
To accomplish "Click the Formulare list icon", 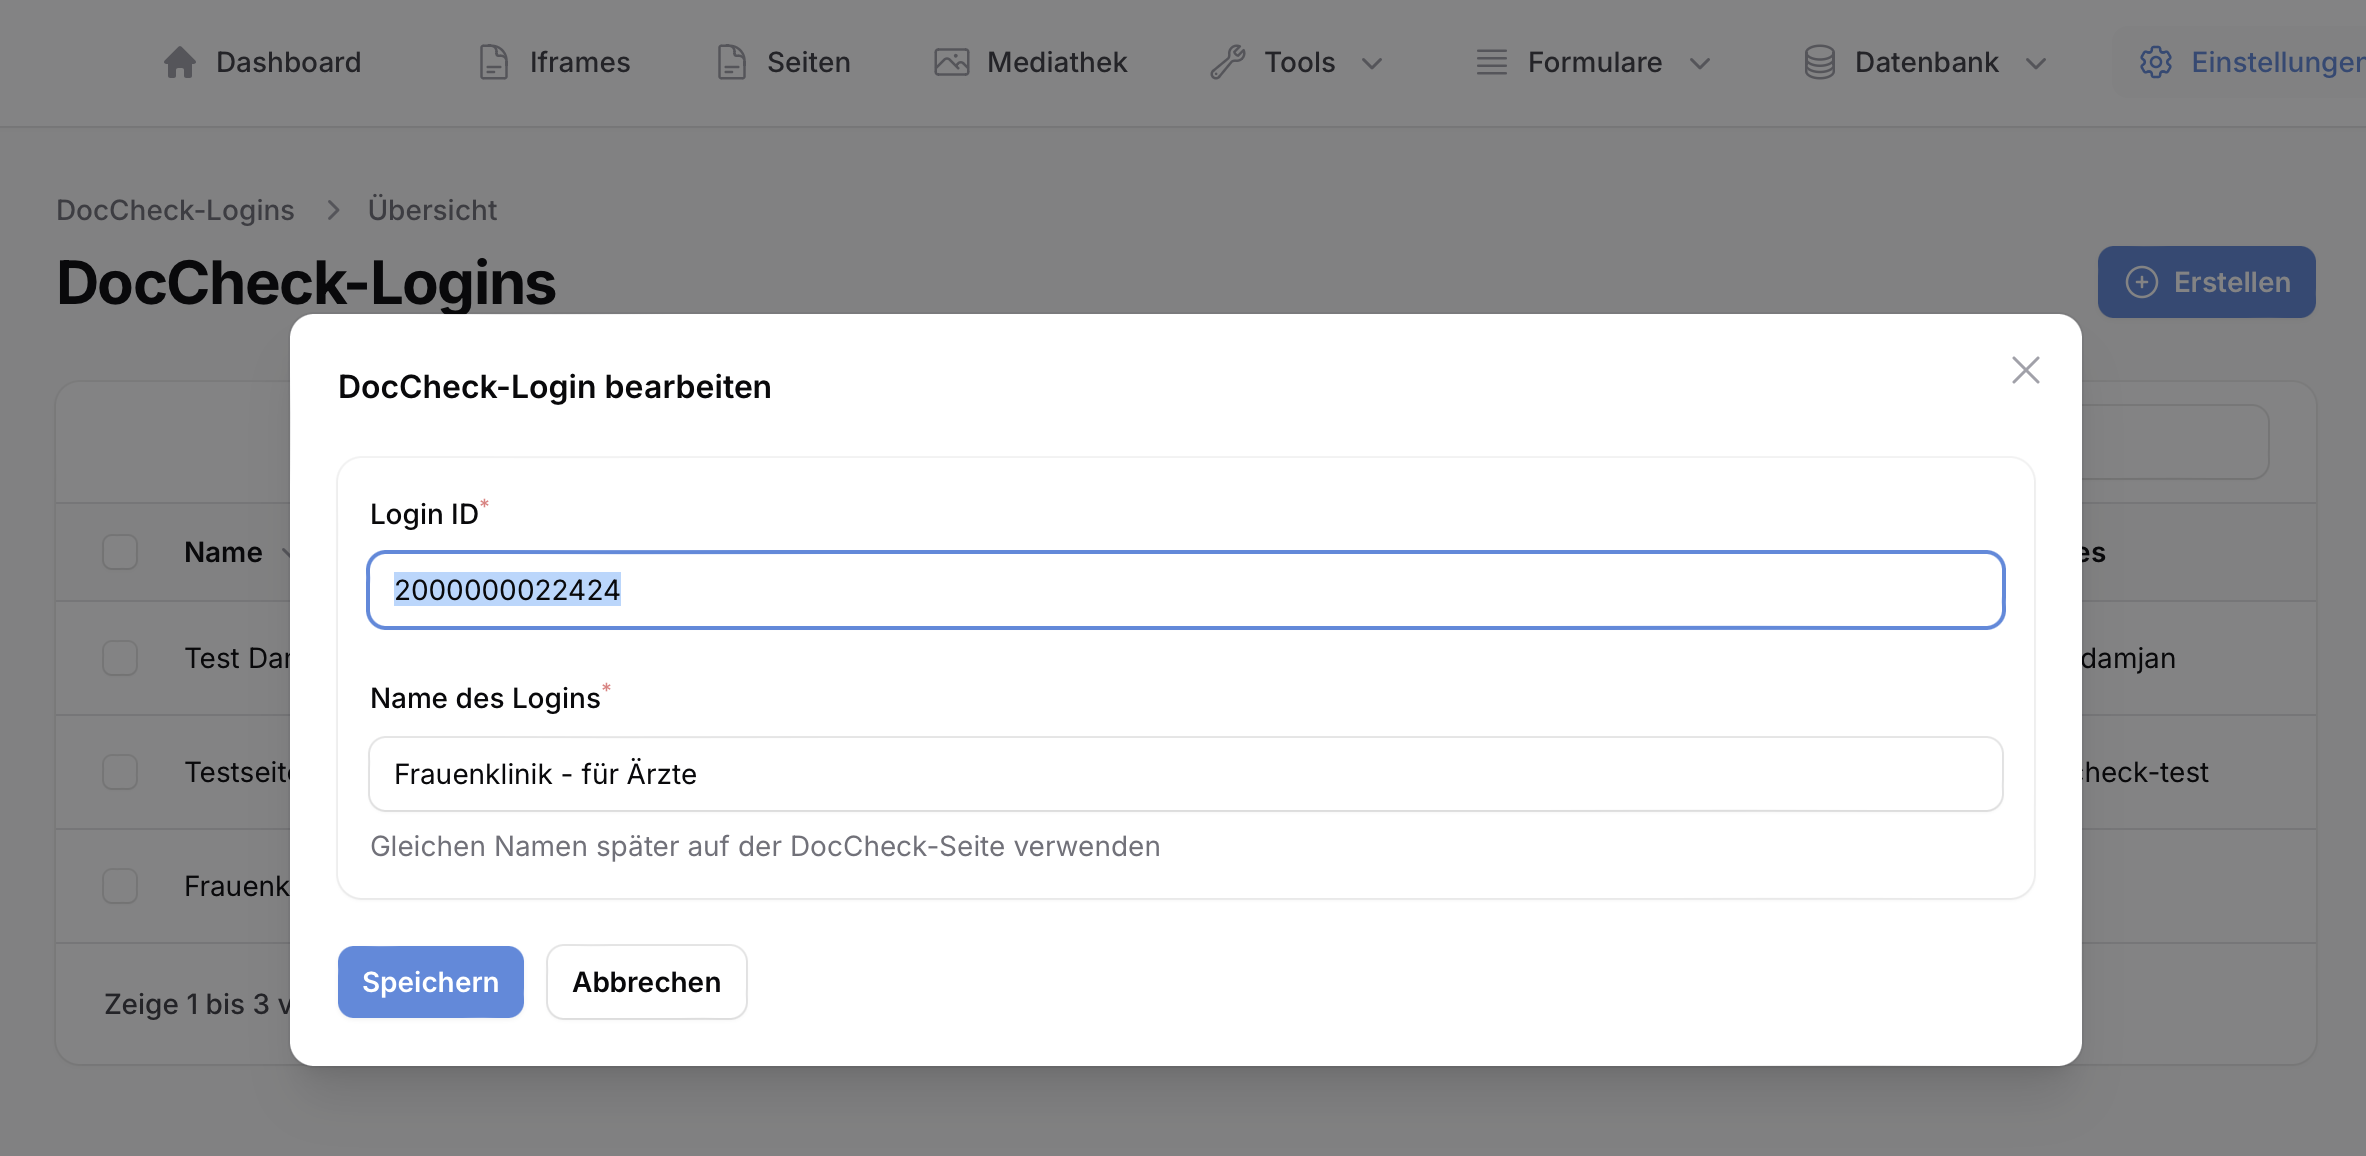I will [x=1492, y=62].
